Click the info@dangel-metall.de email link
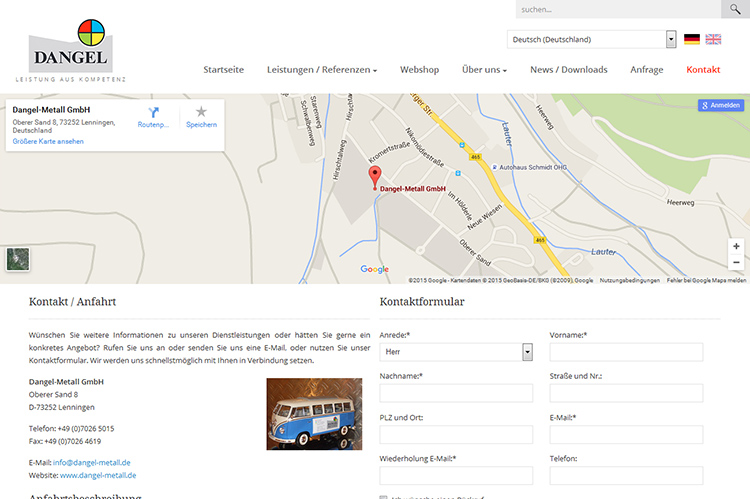 (x=91, y=463)
